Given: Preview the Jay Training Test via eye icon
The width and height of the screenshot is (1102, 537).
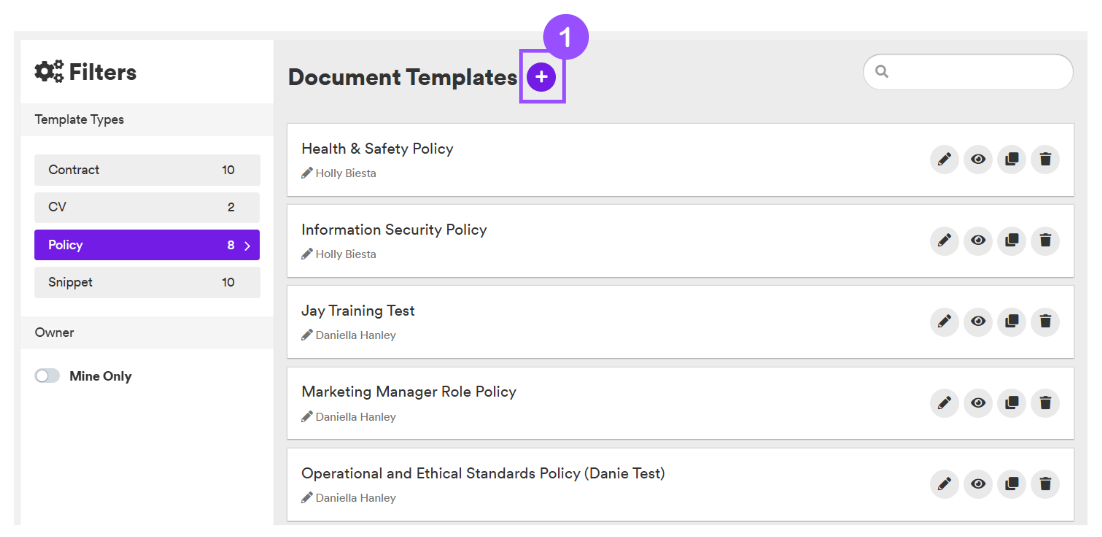Looking at the screenshot, I should [978, 321].
